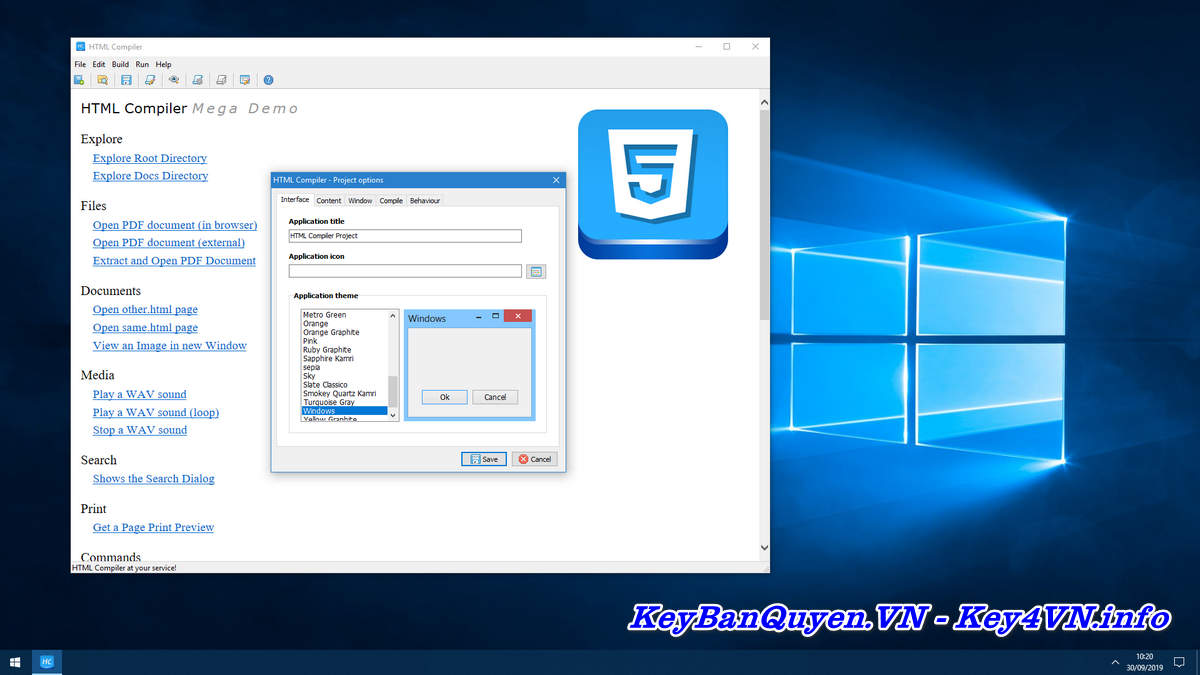Show hidden tray icons chevron
1200x675 pixels.
1115,662
